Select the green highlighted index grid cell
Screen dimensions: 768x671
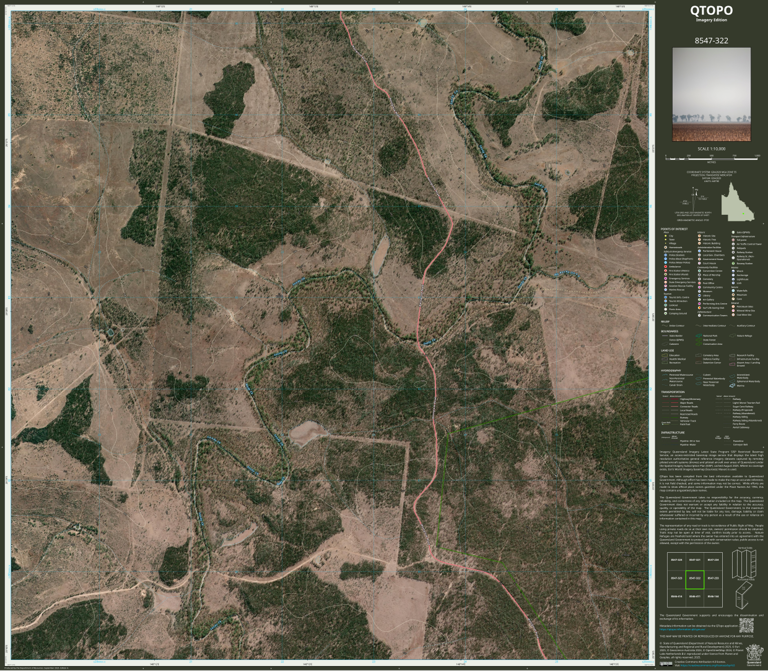pyautogui.click(x=694, y=579)
